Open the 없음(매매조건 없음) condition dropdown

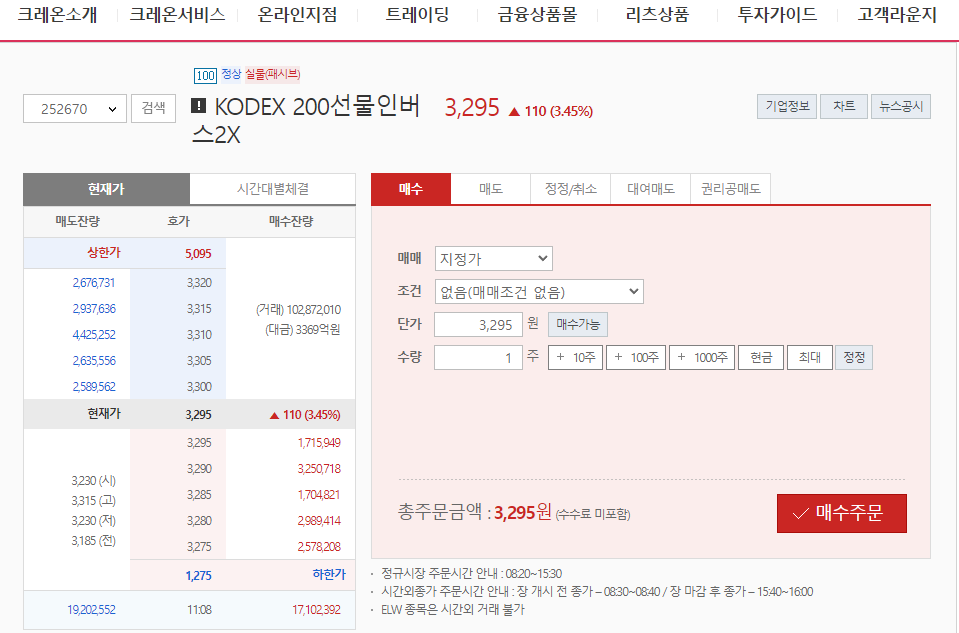click(x=539, y=292)
